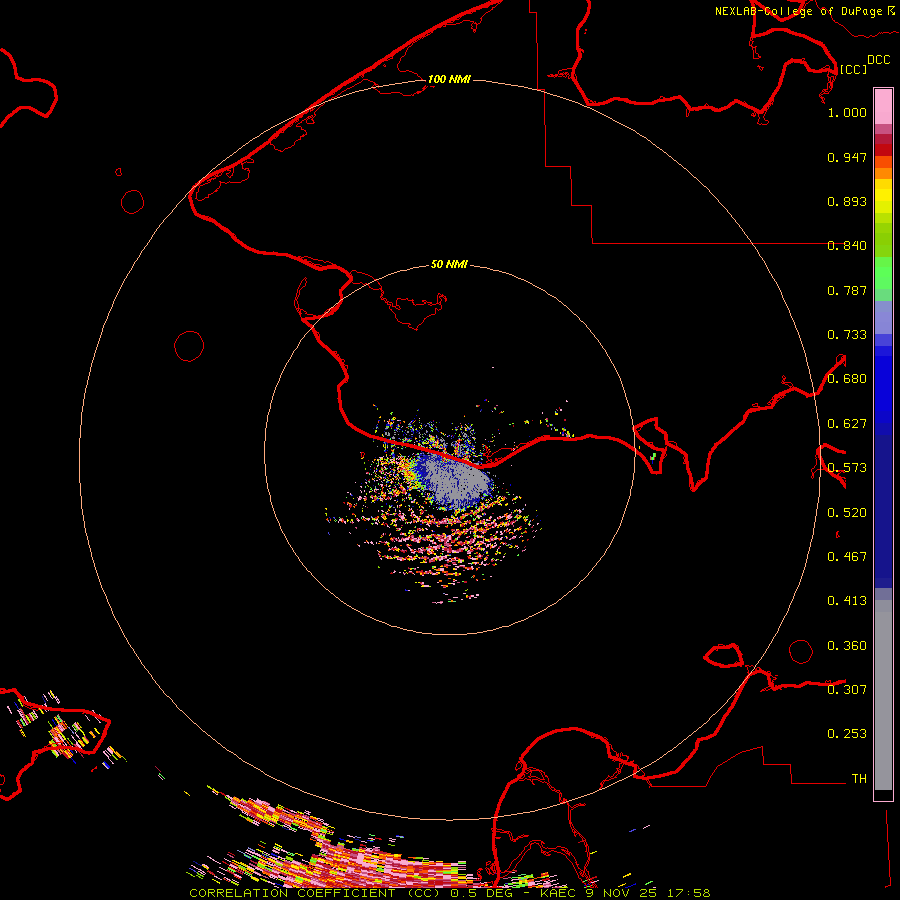Click the 0.893 color scale value

coord(847,201)
